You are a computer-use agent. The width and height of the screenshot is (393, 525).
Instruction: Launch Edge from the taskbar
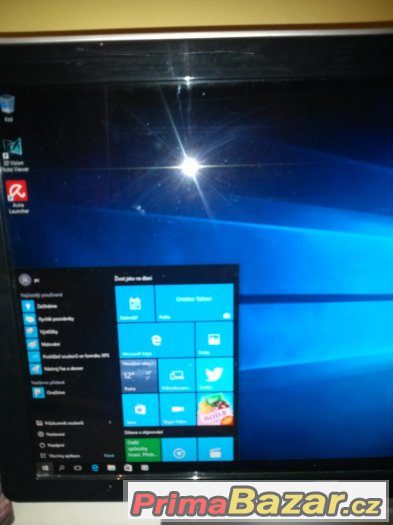pyautogui.click(x=95, y=468)
